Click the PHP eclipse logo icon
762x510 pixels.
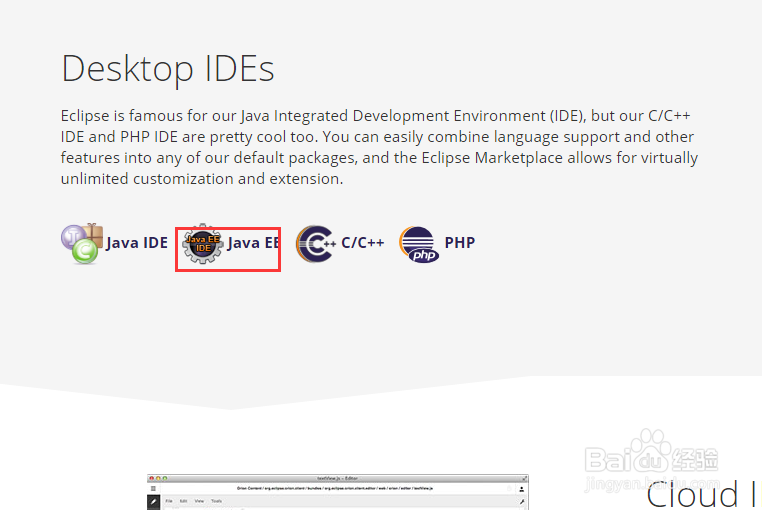coord(419,244)
